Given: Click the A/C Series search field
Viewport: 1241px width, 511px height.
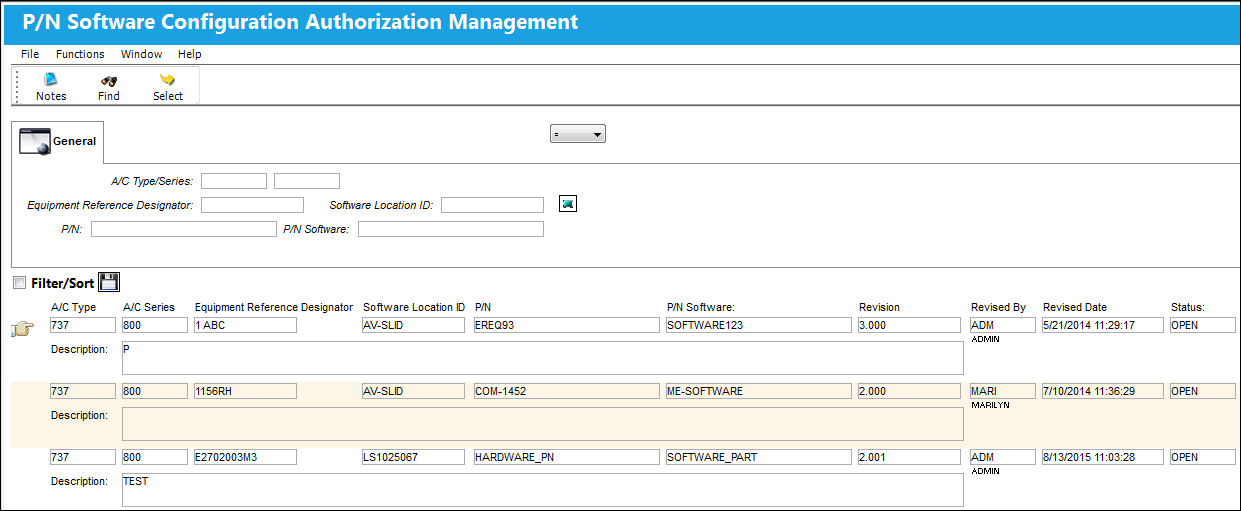Looking at the screenshot, I should 307,181.
